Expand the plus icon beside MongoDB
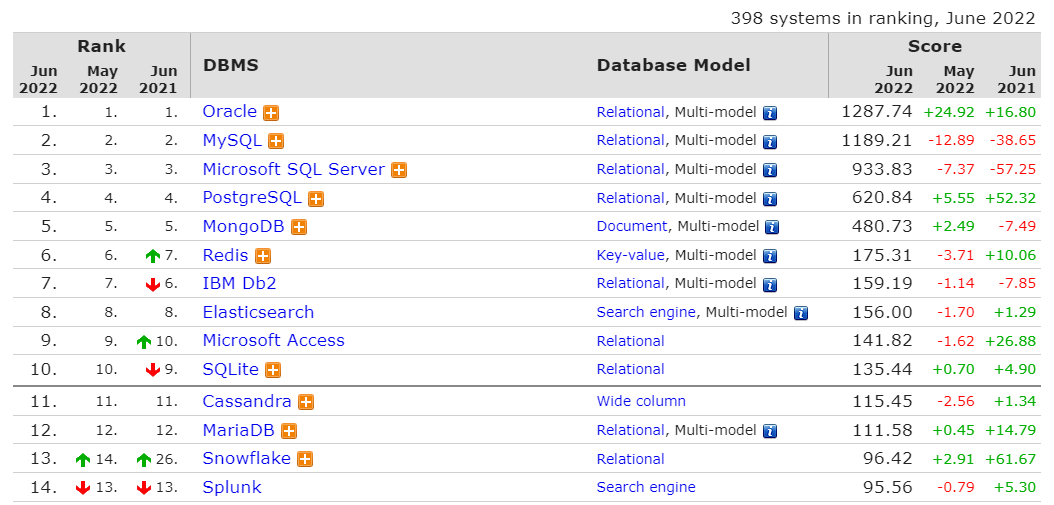 299,227
